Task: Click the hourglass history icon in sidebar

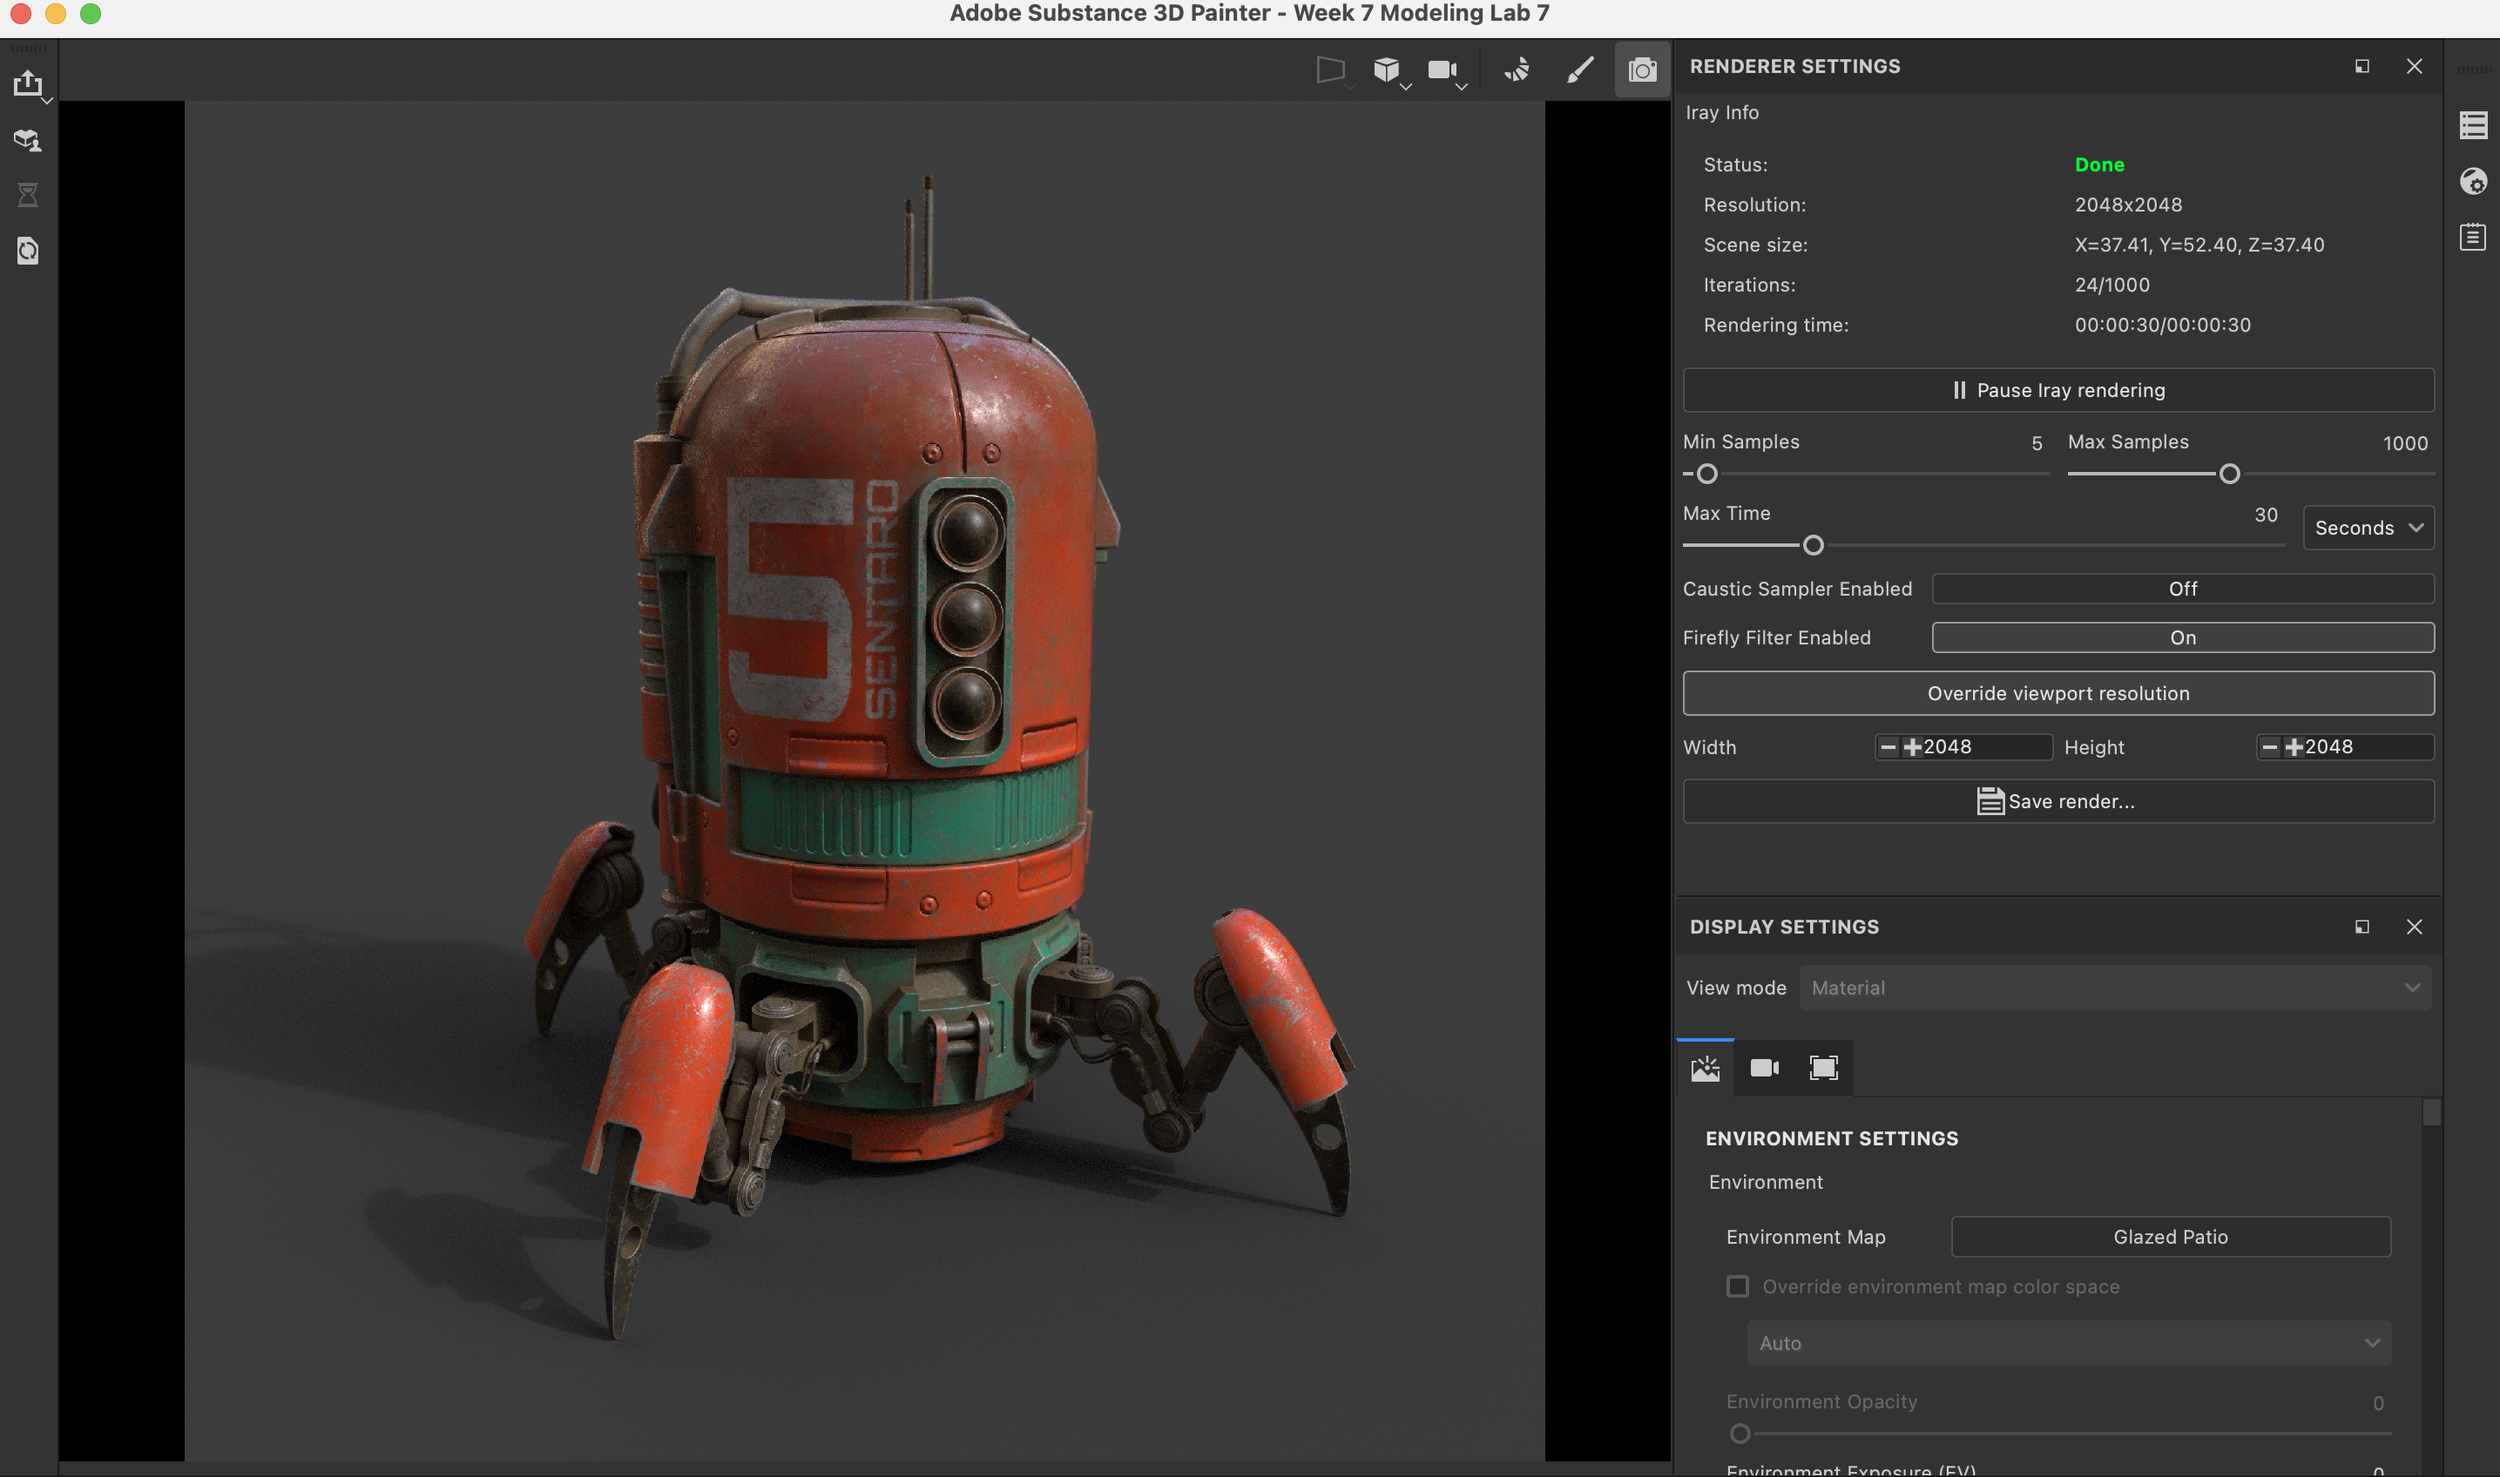Action: (29, 195)
